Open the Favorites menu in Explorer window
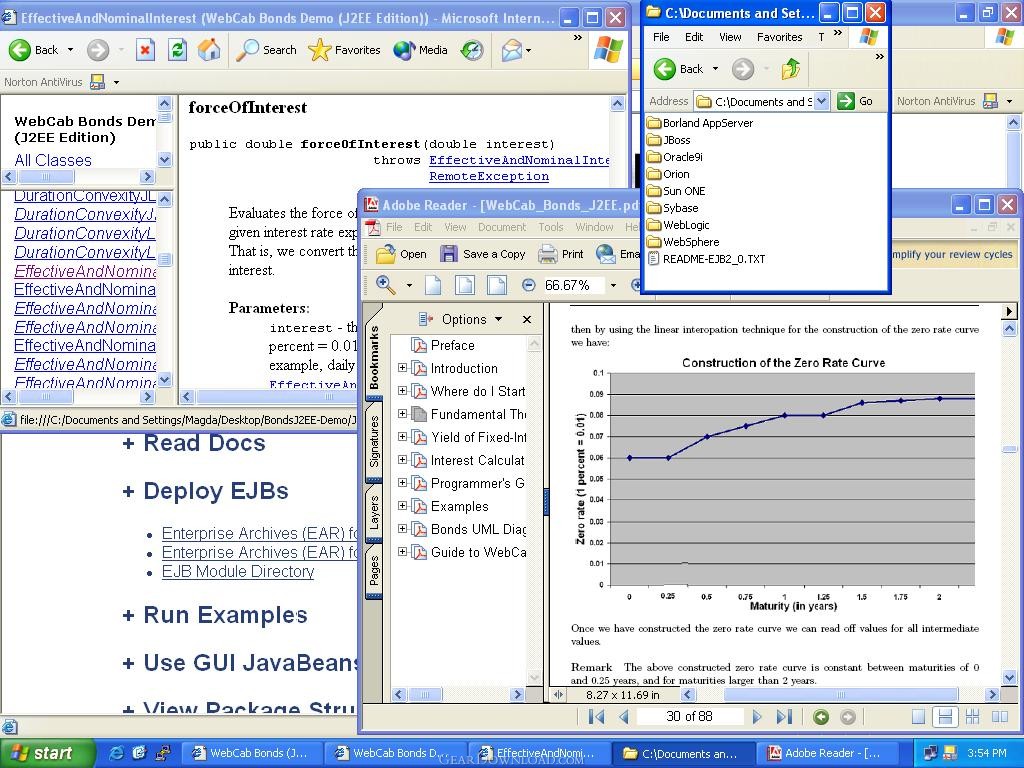 tap(779, 37)
